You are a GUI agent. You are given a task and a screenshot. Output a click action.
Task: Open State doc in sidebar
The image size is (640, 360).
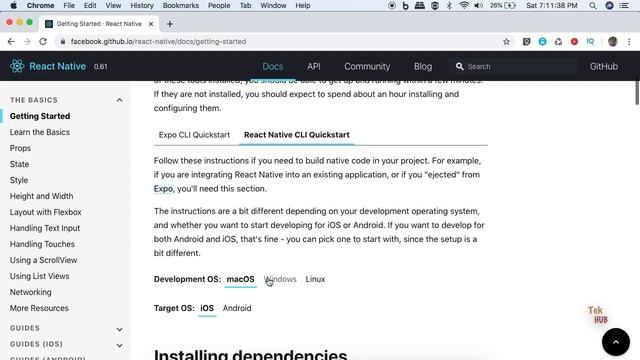(x=19, y=164)
